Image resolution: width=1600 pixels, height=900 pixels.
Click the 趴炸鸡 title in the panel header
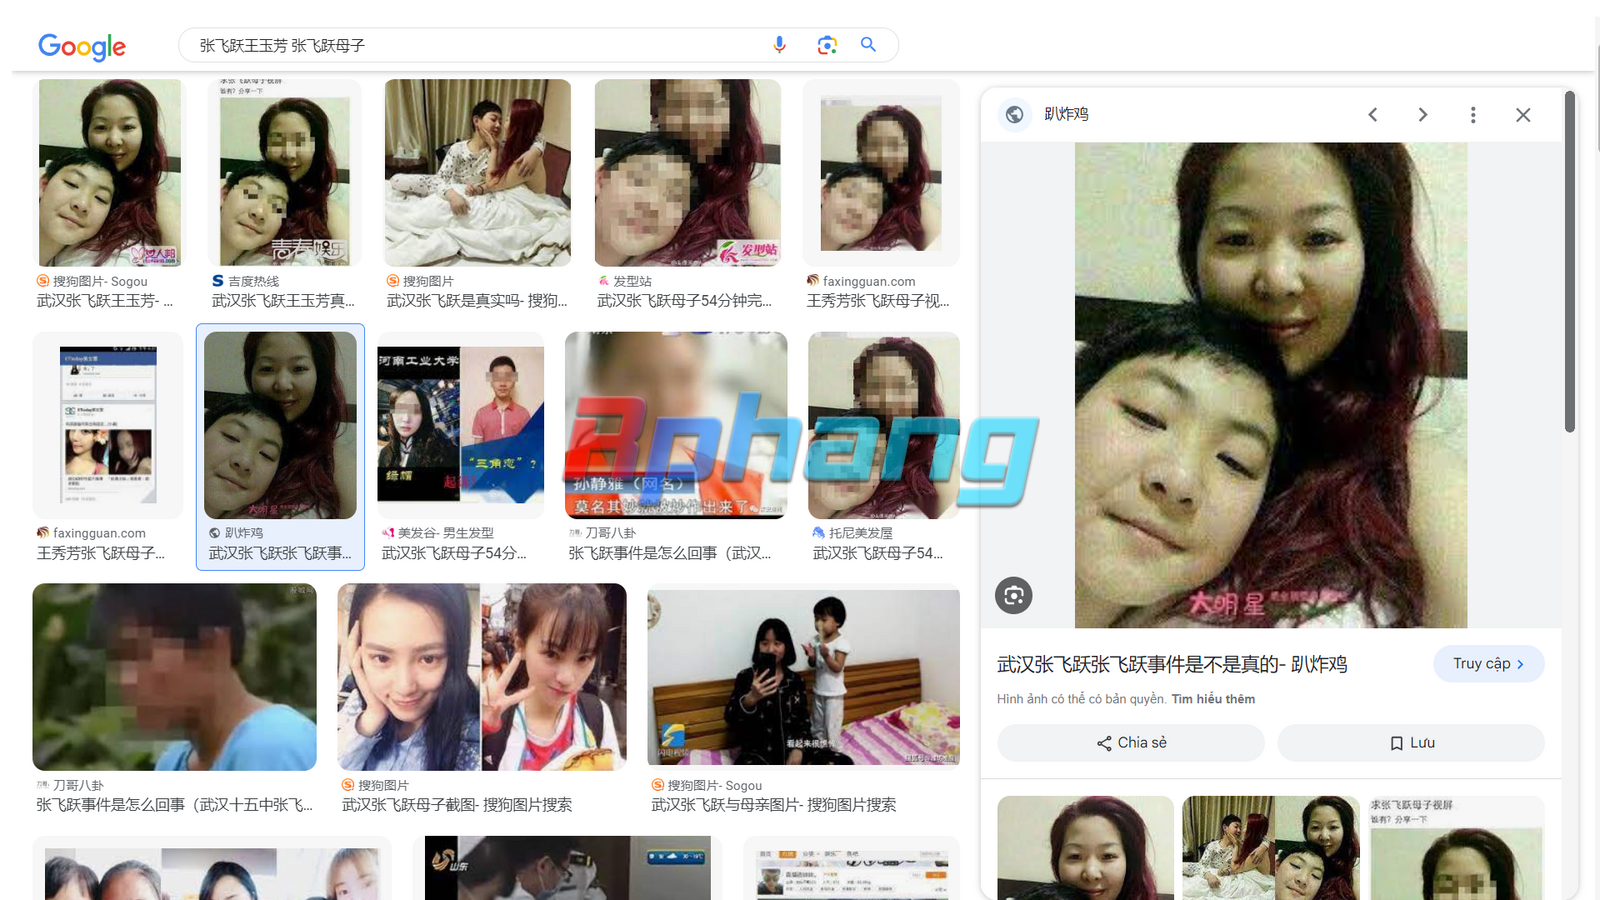1066,114
